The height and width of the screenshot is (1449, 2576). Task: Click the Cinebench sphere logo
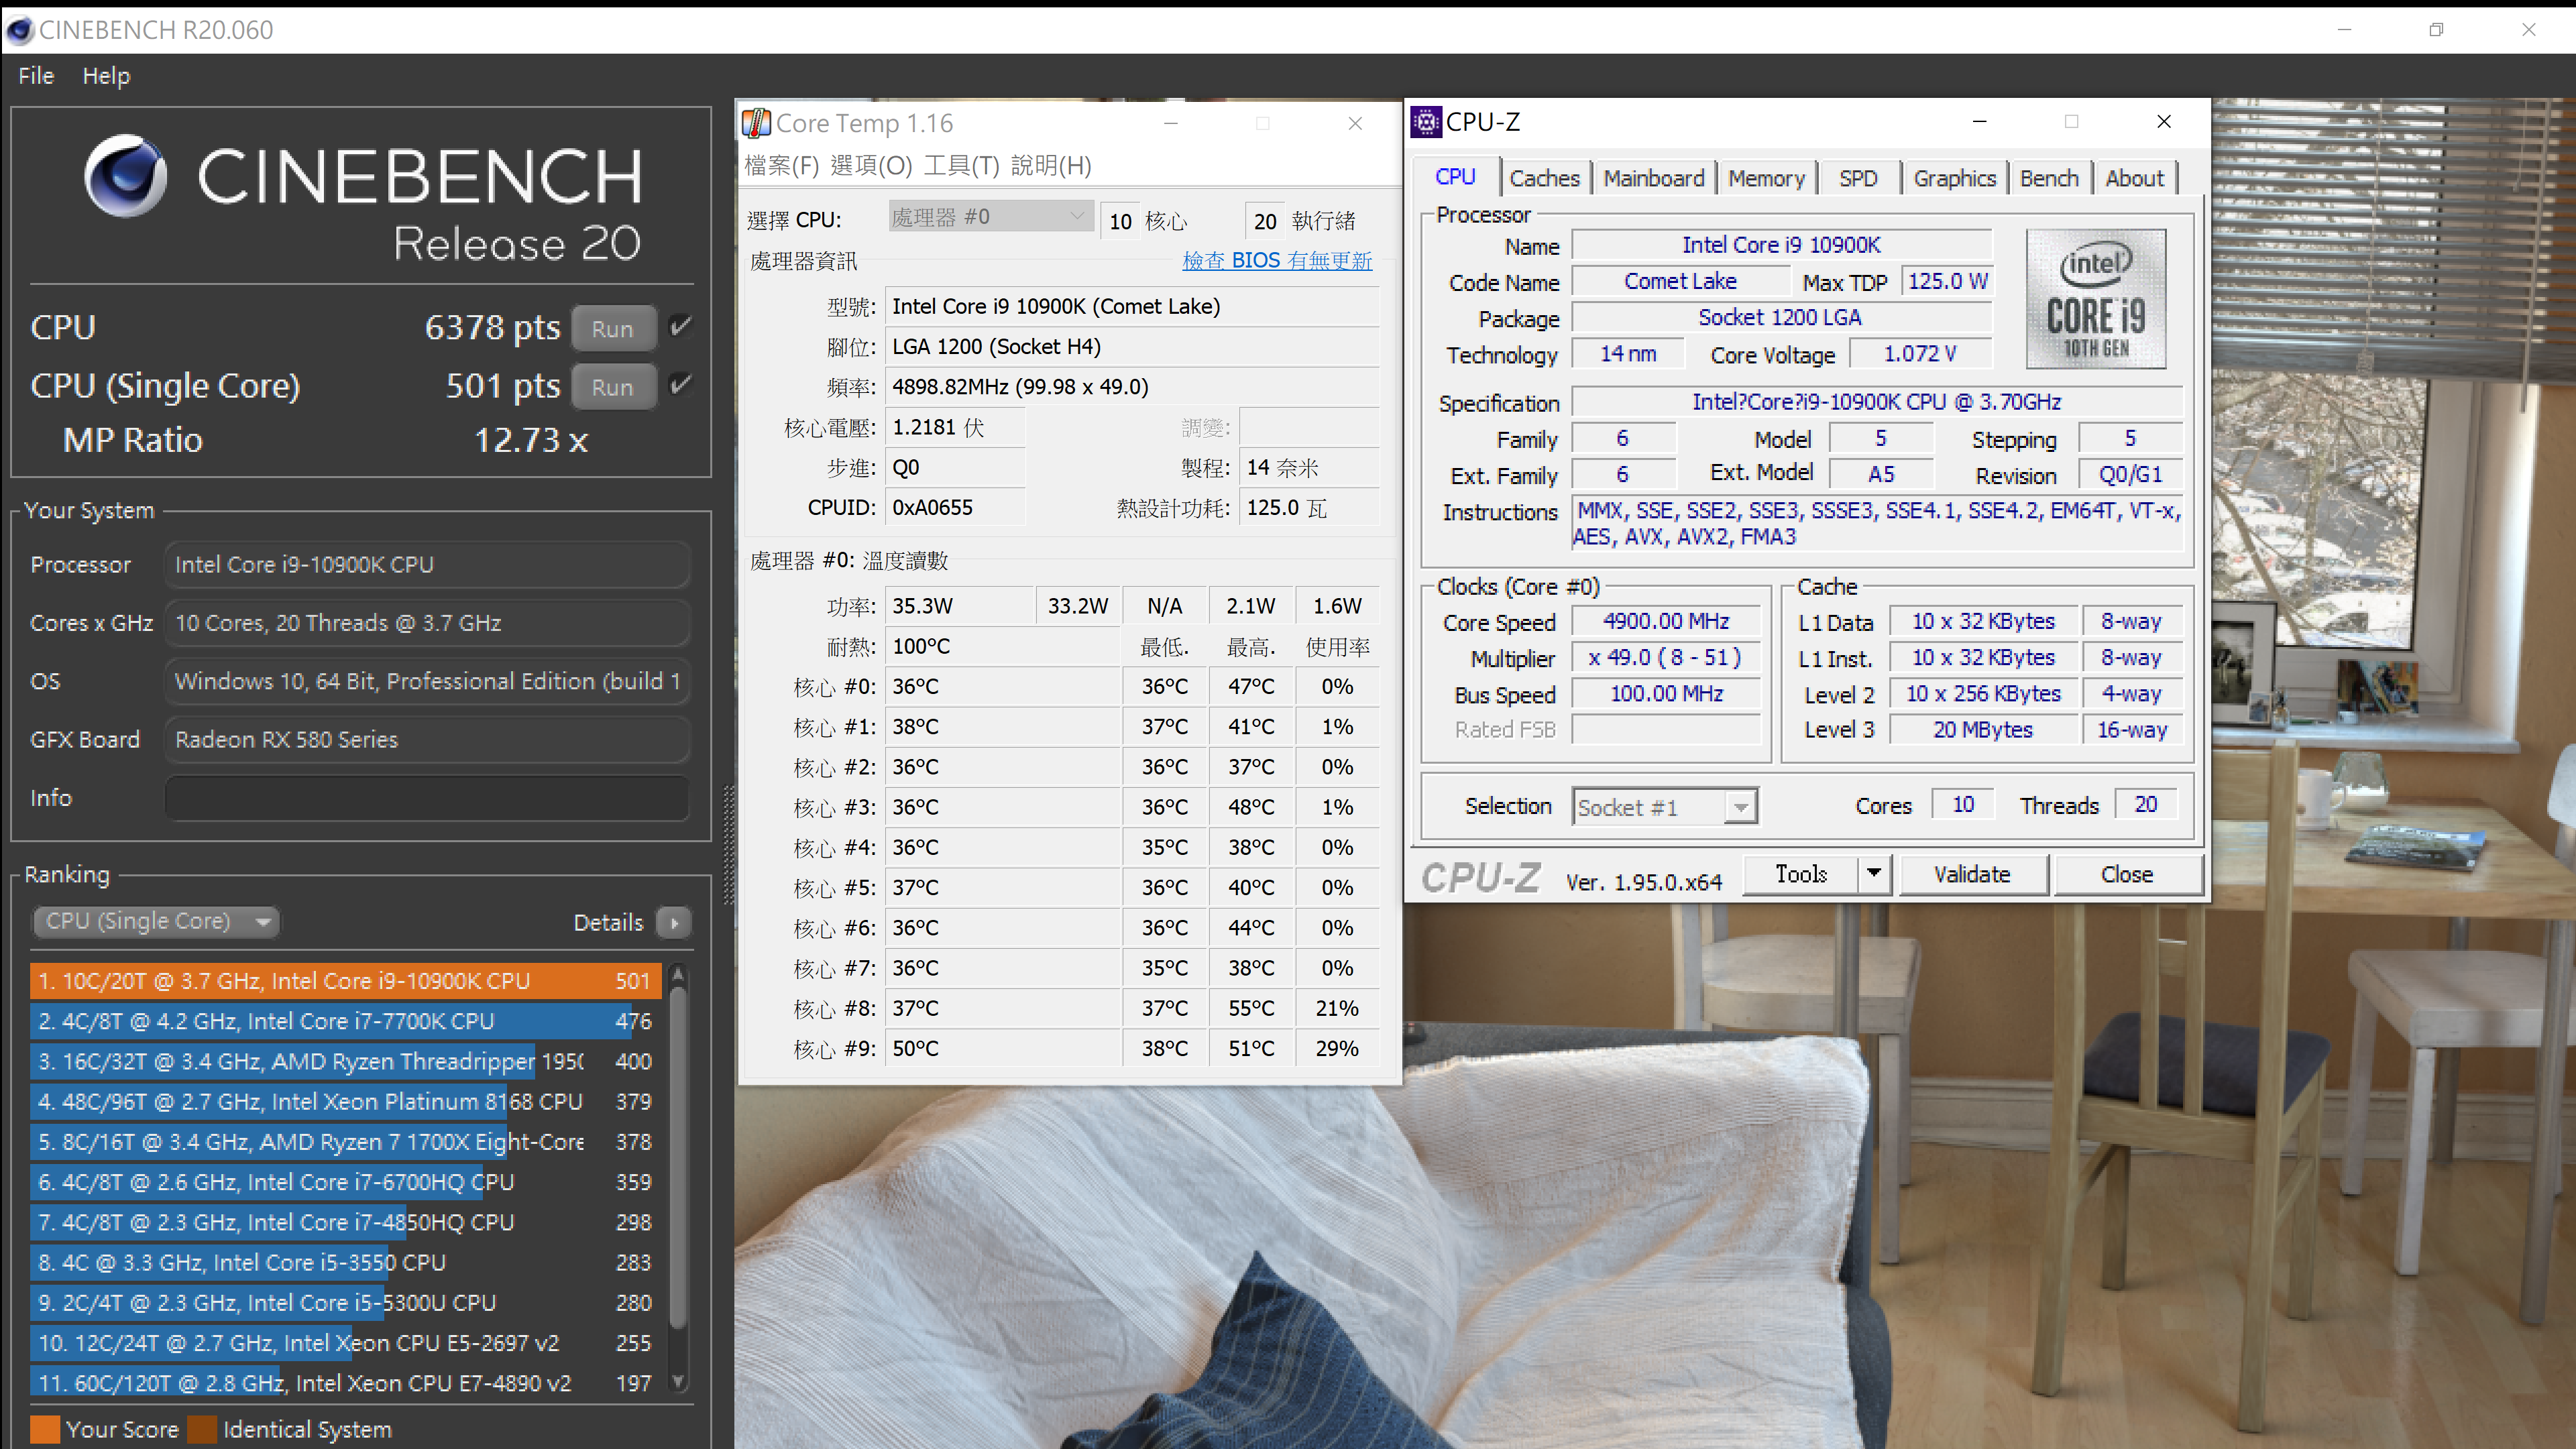[125, 176]
